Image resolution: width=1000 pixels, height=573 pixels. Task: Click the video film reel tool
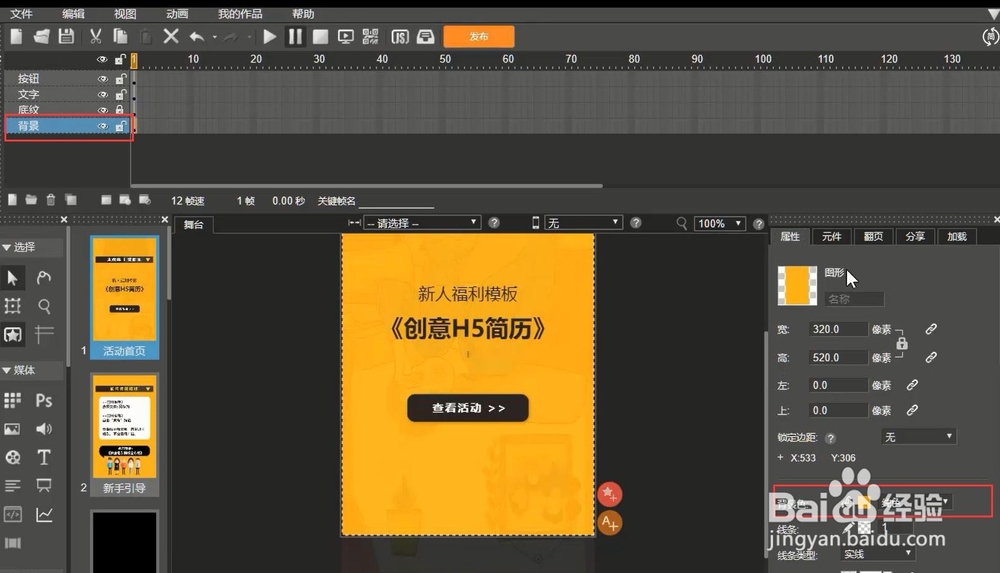(13, 457)
